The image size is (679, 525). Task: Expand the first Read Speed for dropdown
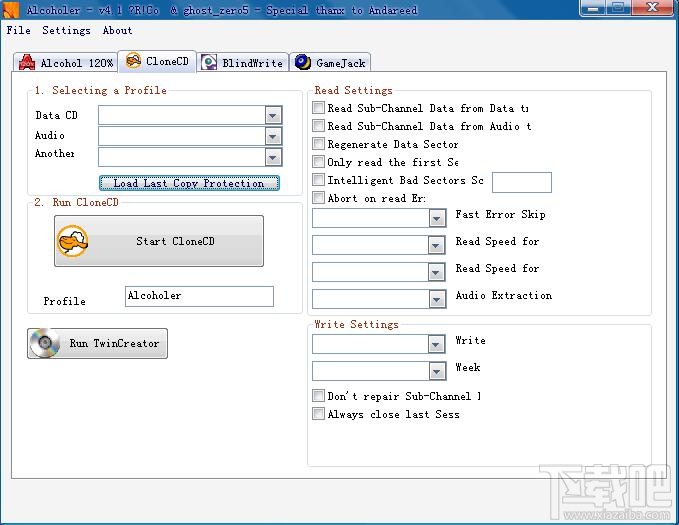point(437,245)
